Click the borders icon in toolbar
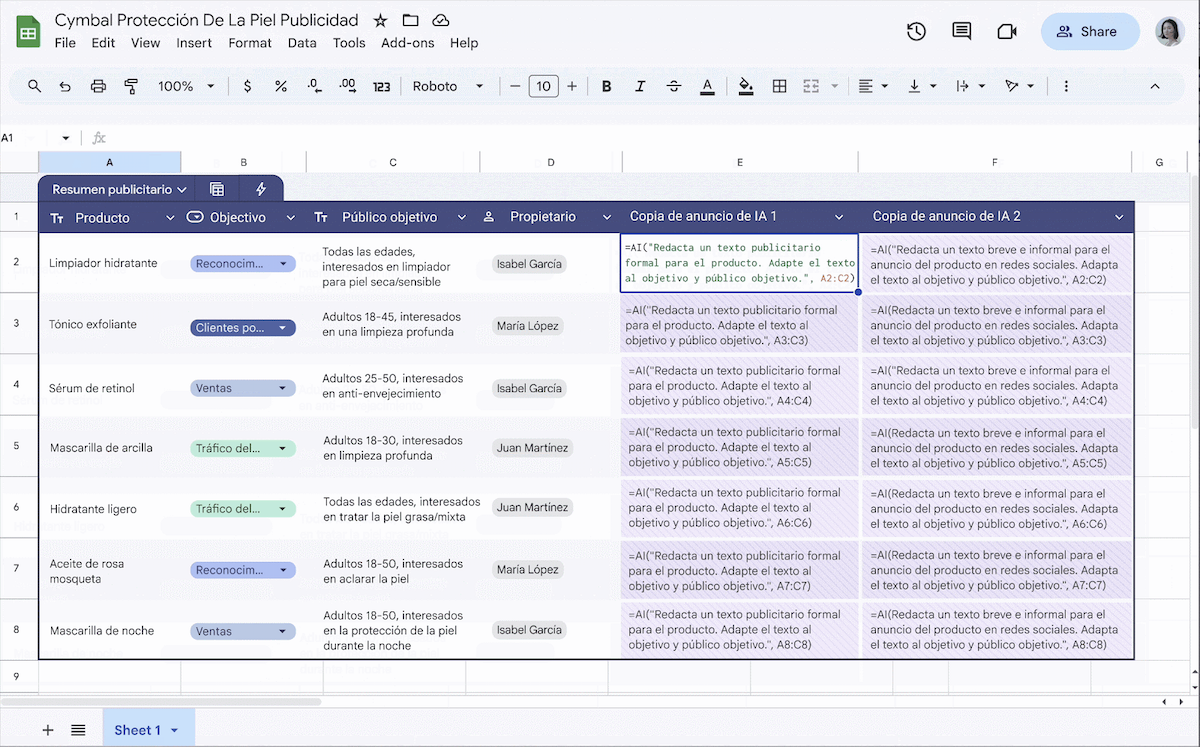 pyautogui.click(x=779, y=86)
